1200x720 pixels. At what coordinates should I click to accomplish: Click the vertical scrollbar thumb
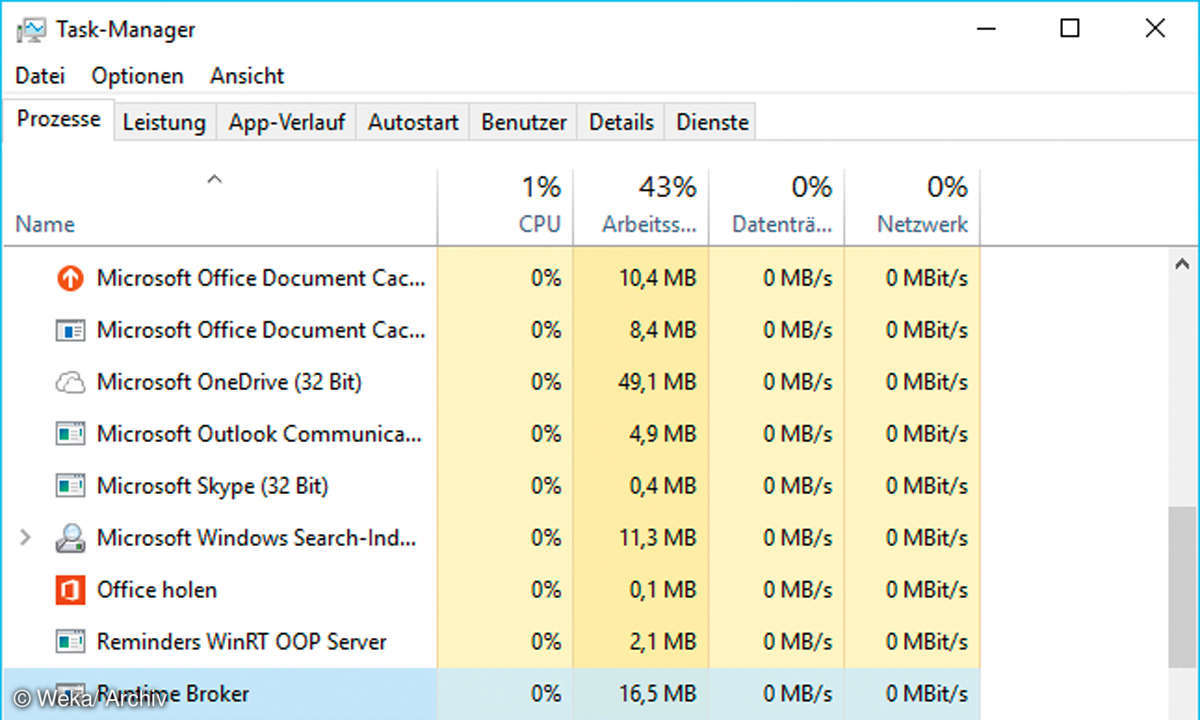tap(1181, 587)
